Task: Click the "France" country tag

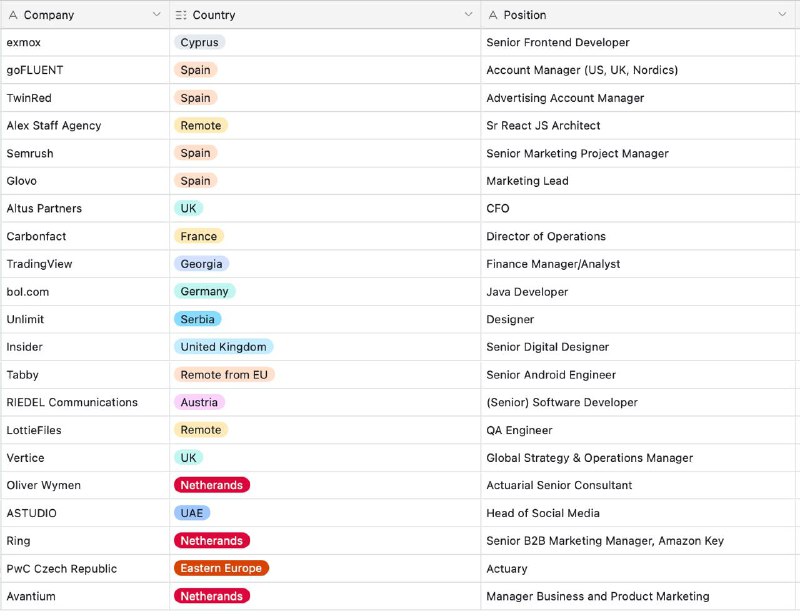Action: pyautogui.click(x=198, y=236)
